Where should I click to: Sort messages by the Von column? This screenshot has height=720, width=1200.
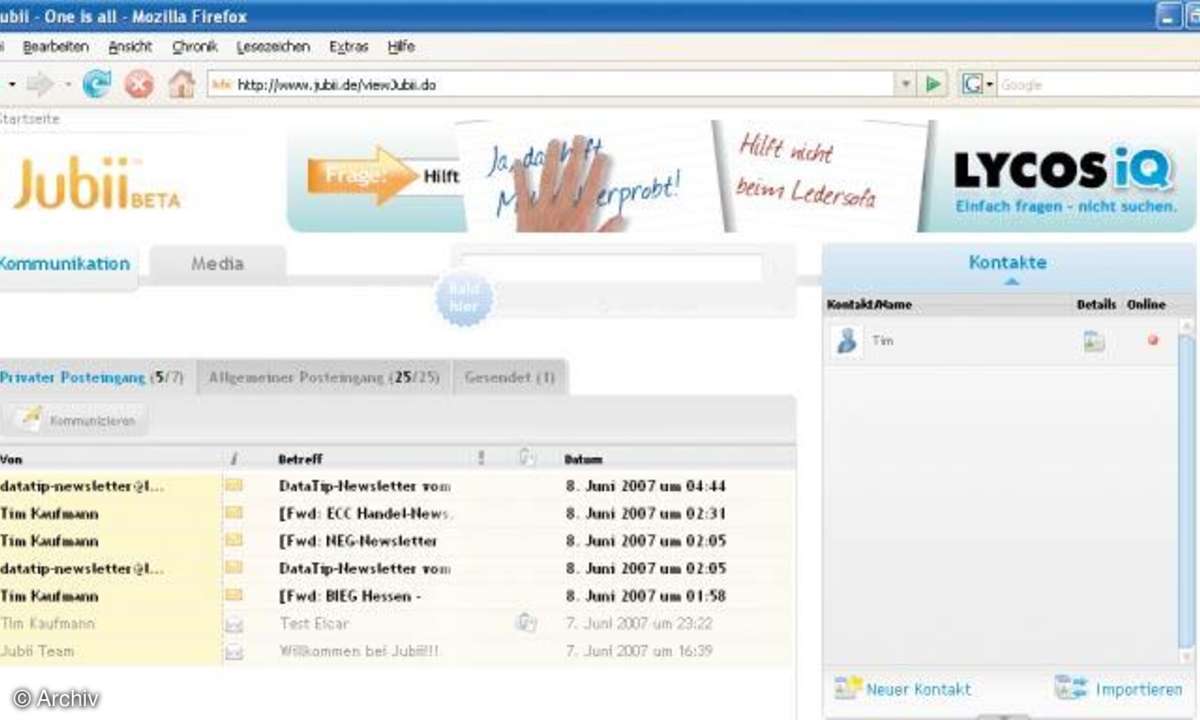(11, 460)
